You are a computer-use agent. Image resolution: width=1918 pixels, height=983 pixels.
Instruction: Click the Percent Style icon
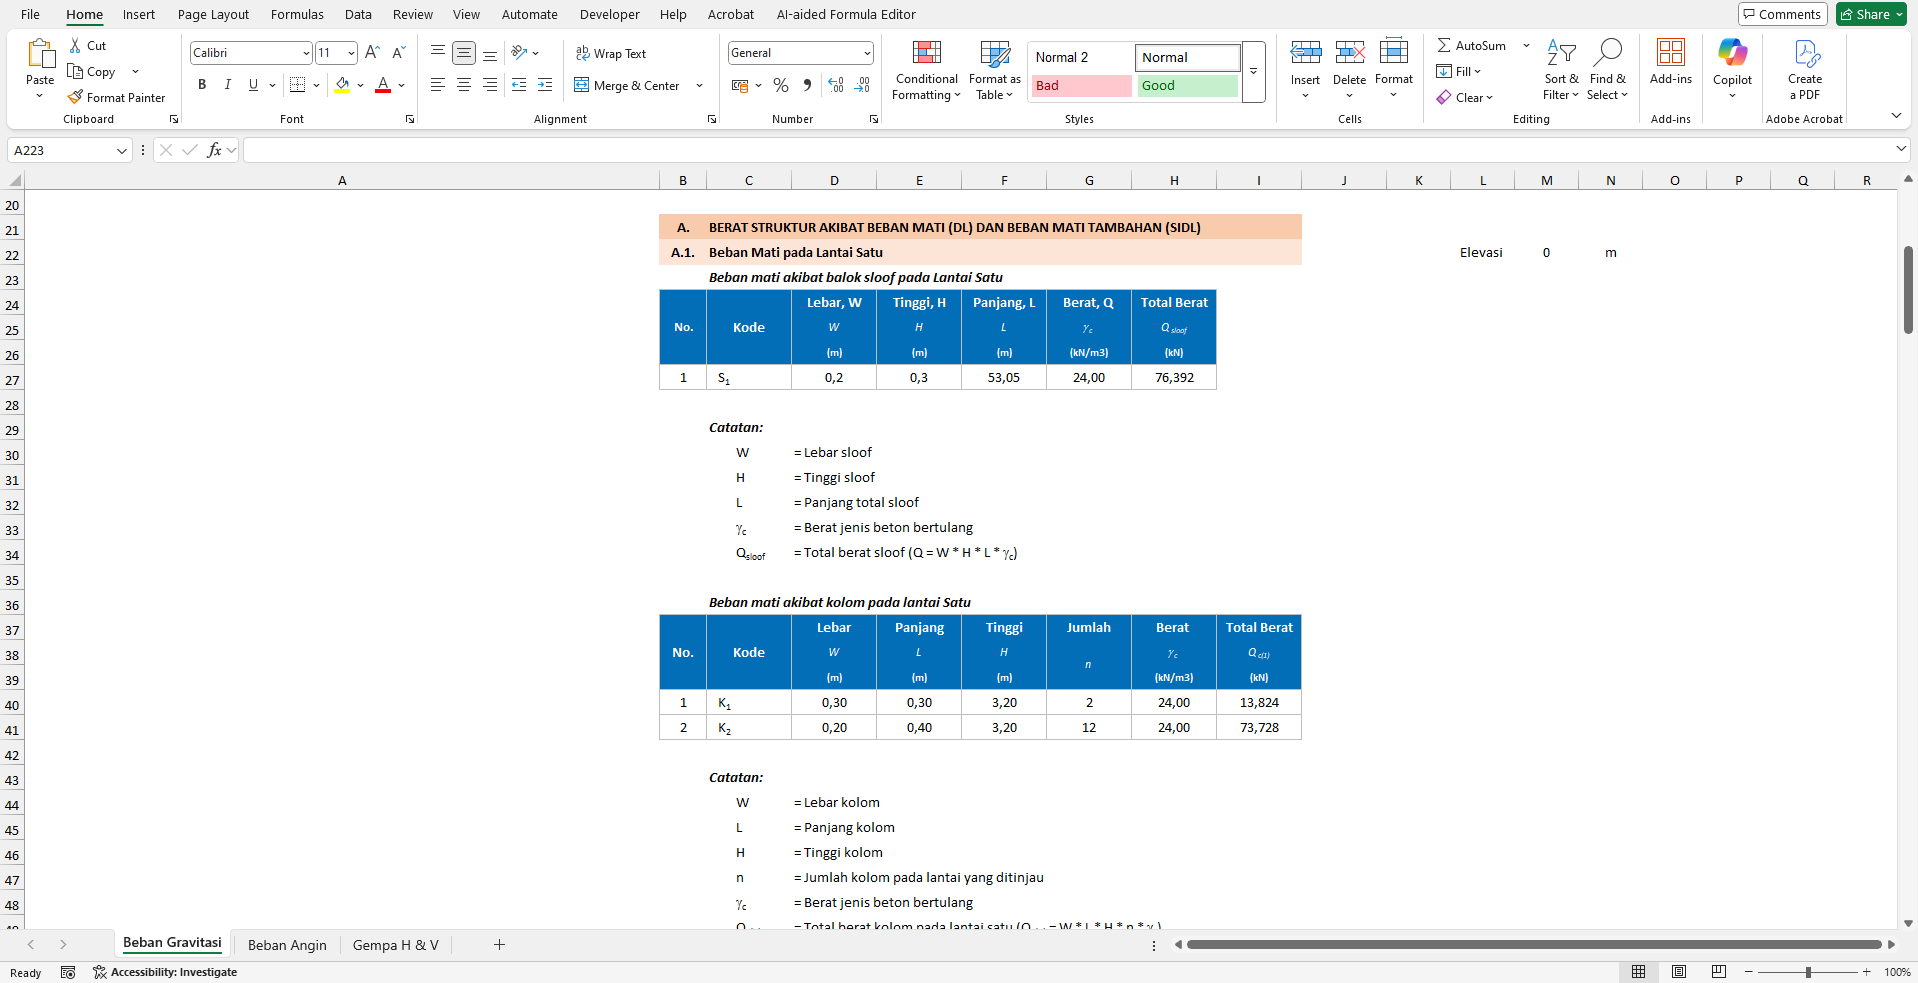tap(781, 86)
